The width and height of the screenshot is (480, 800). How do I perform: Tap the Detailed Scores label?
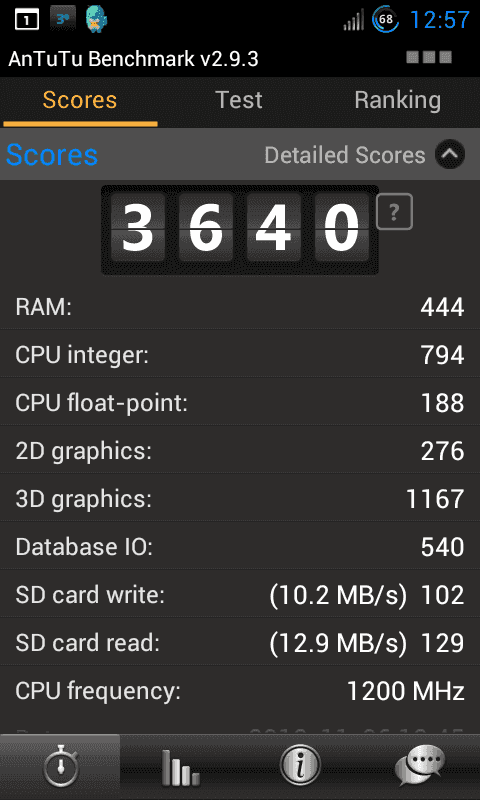345,155
